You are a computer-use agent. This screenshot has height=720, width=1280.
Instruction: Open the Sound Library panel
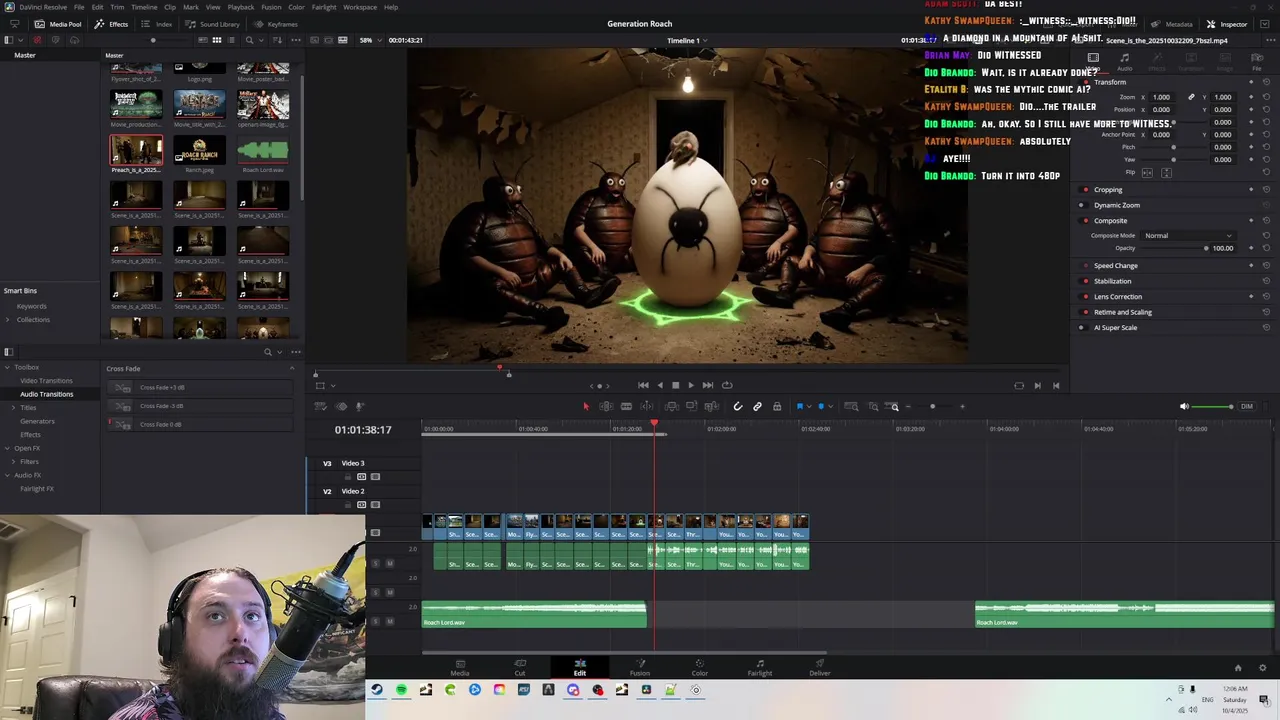(x=213, y=24)
